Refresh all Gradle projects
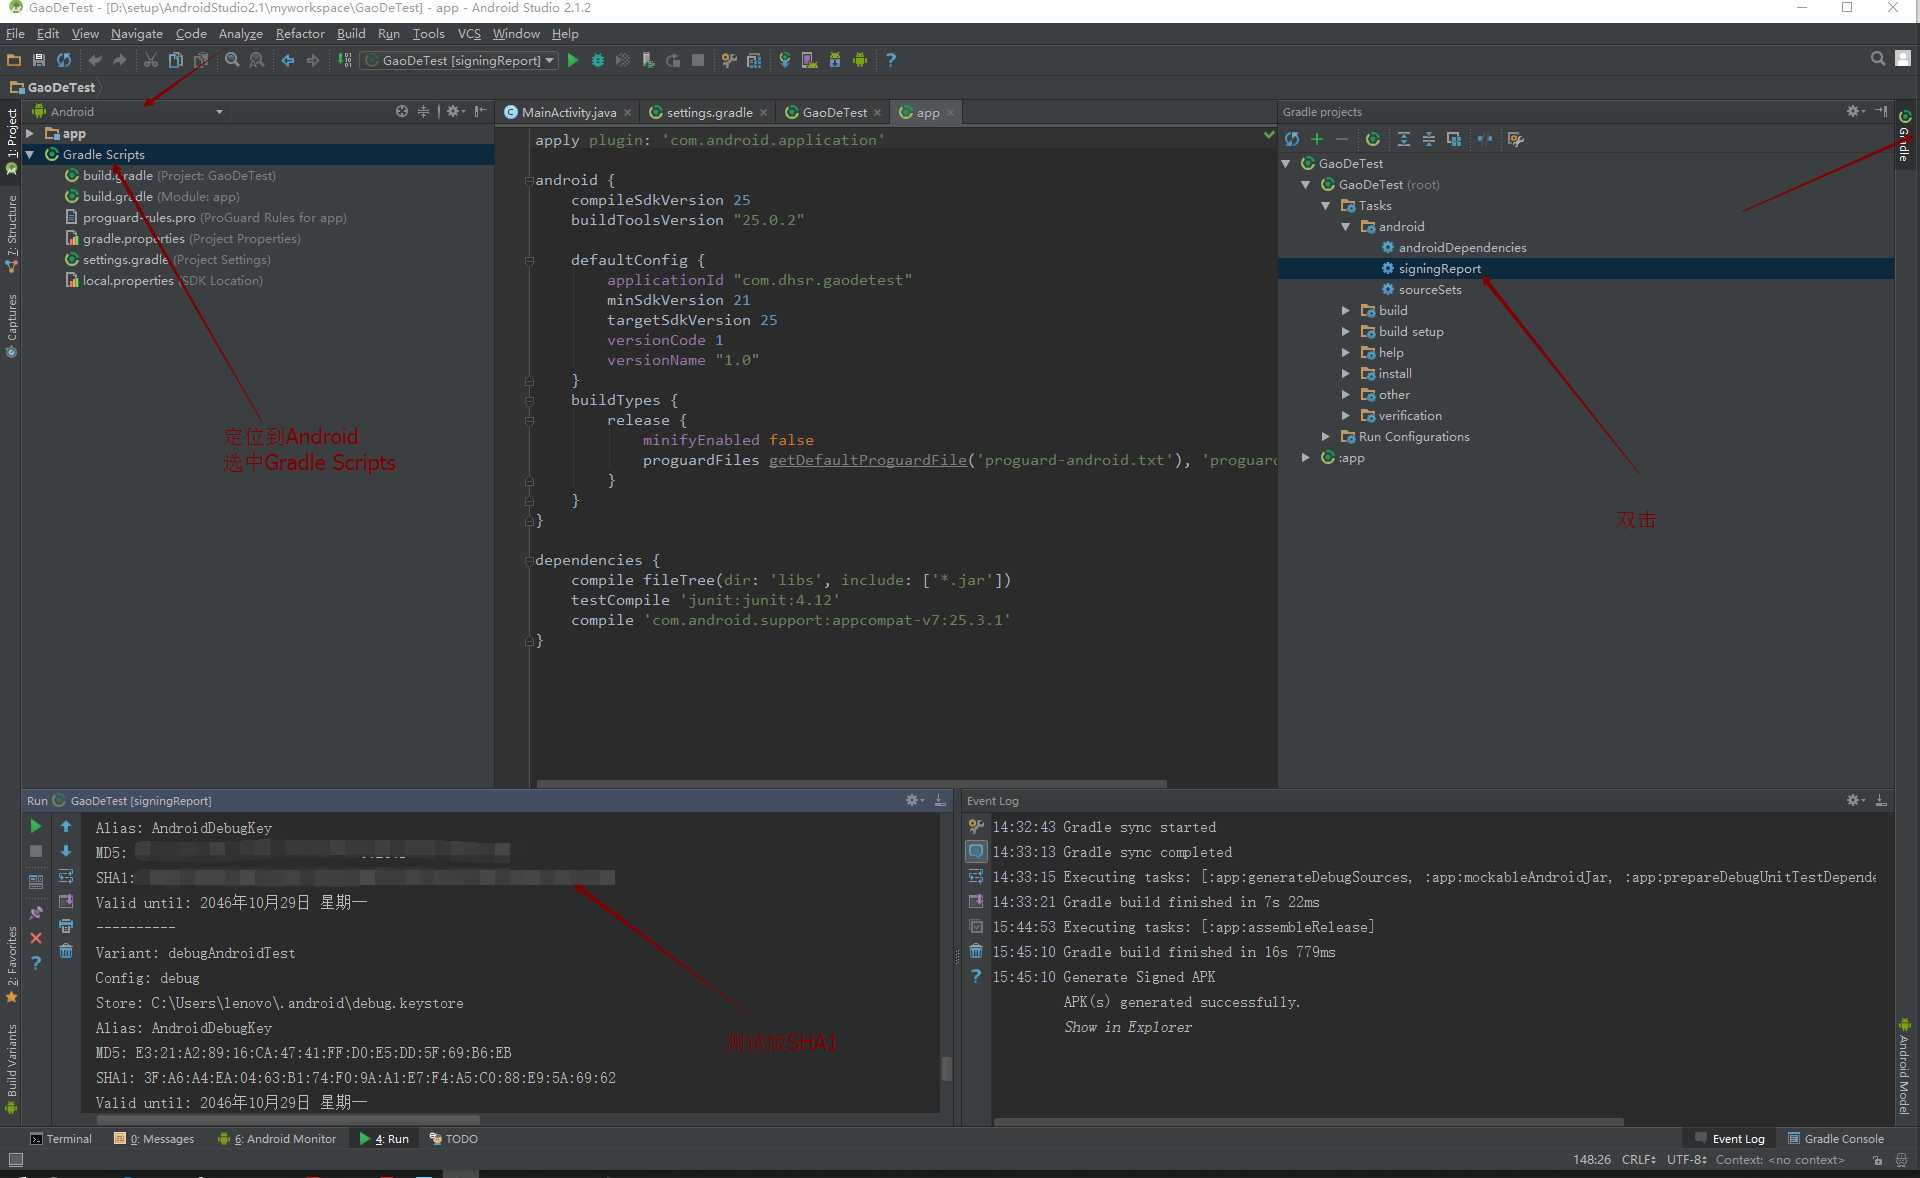This screenshot has width=1920, height=1178. 1292,139
